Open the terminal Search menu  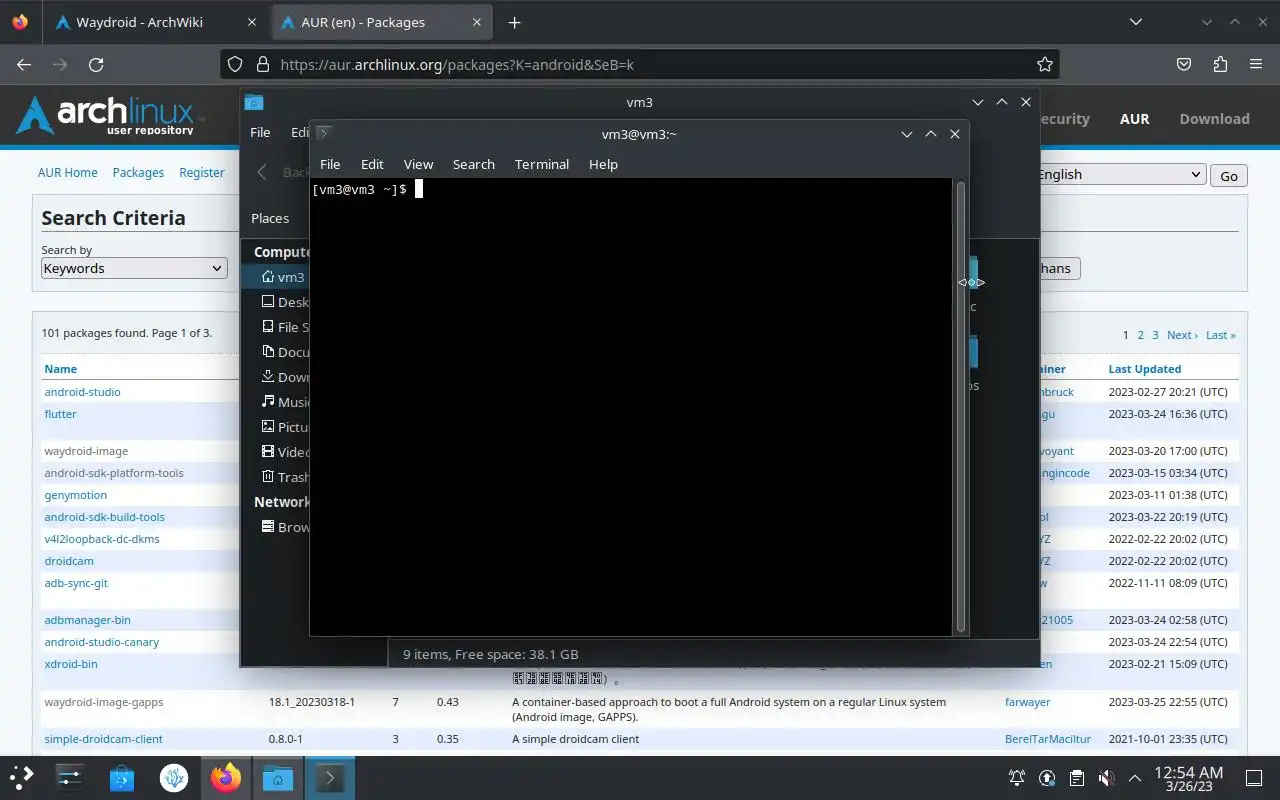[x=474, y=164]
